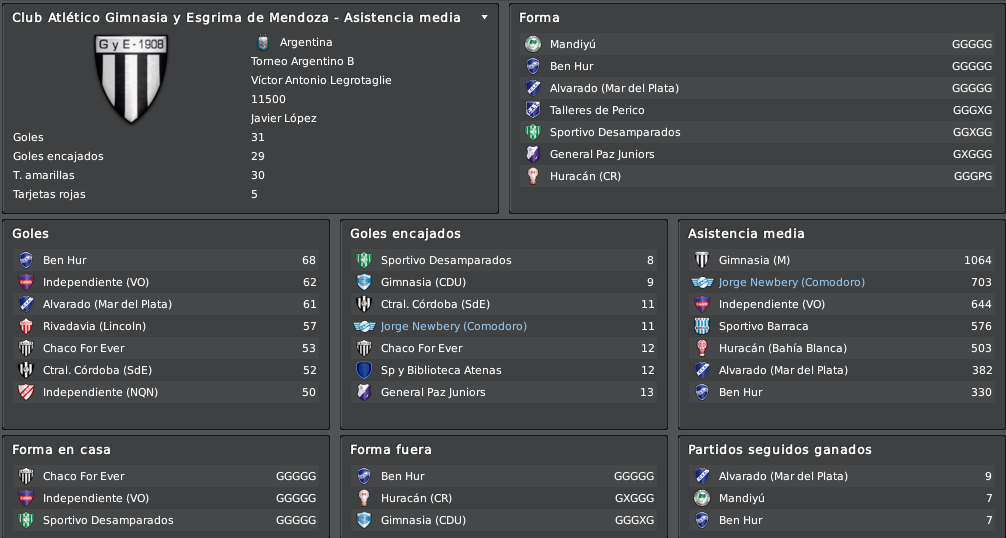
Task: Select Alvarado row in Partidos seguidos ganados
Action: [842, 476]
